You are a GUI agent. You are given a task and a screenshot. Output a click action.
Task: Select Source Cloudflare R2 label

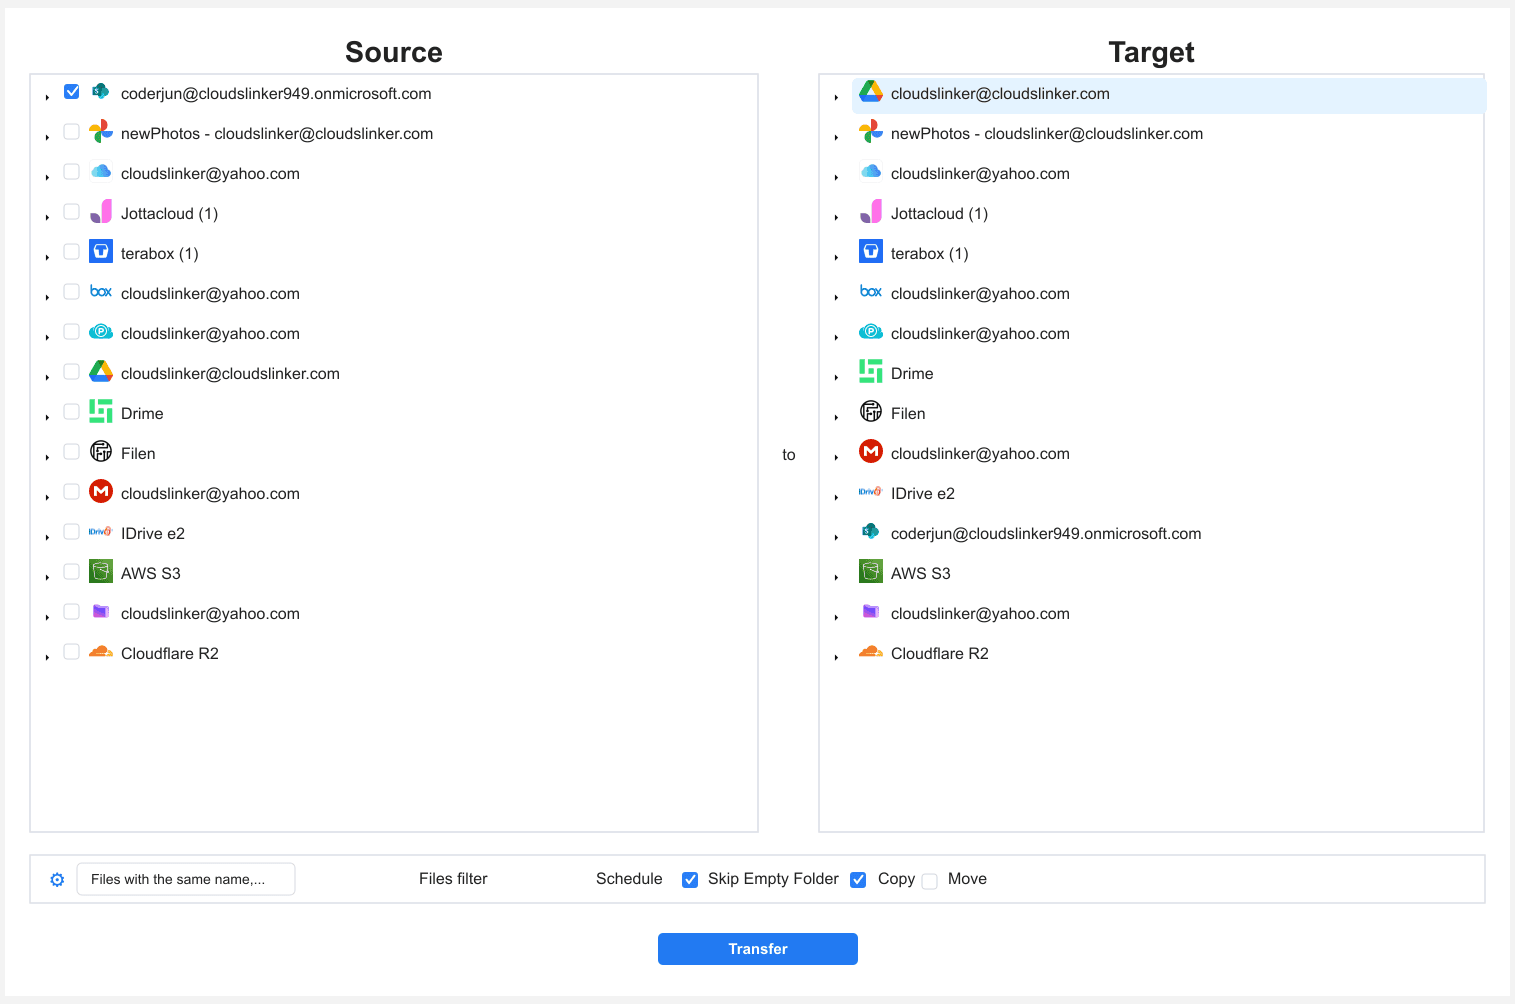tap(170, 654)
